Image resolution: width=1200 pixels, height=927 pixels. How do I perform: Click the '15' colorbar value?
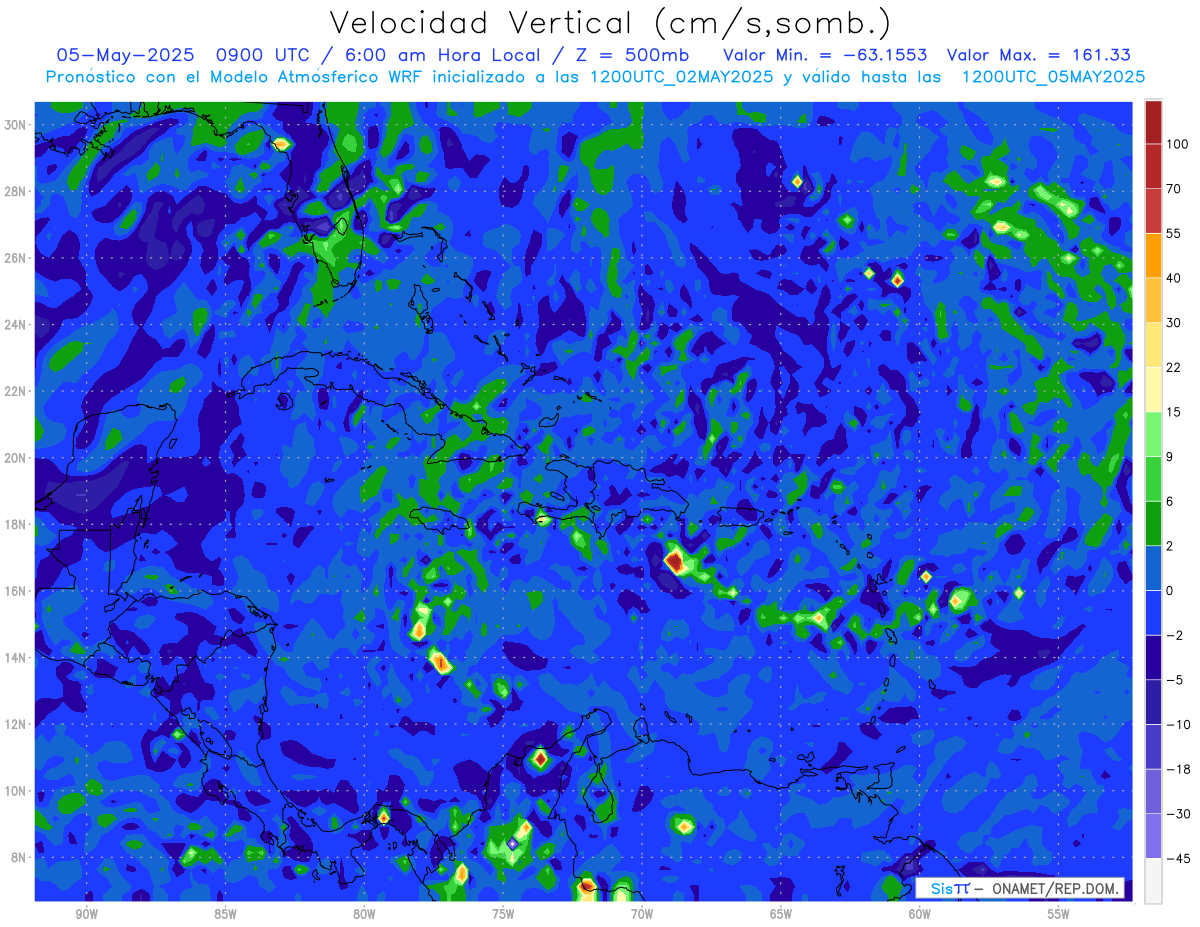(1174, 412)
